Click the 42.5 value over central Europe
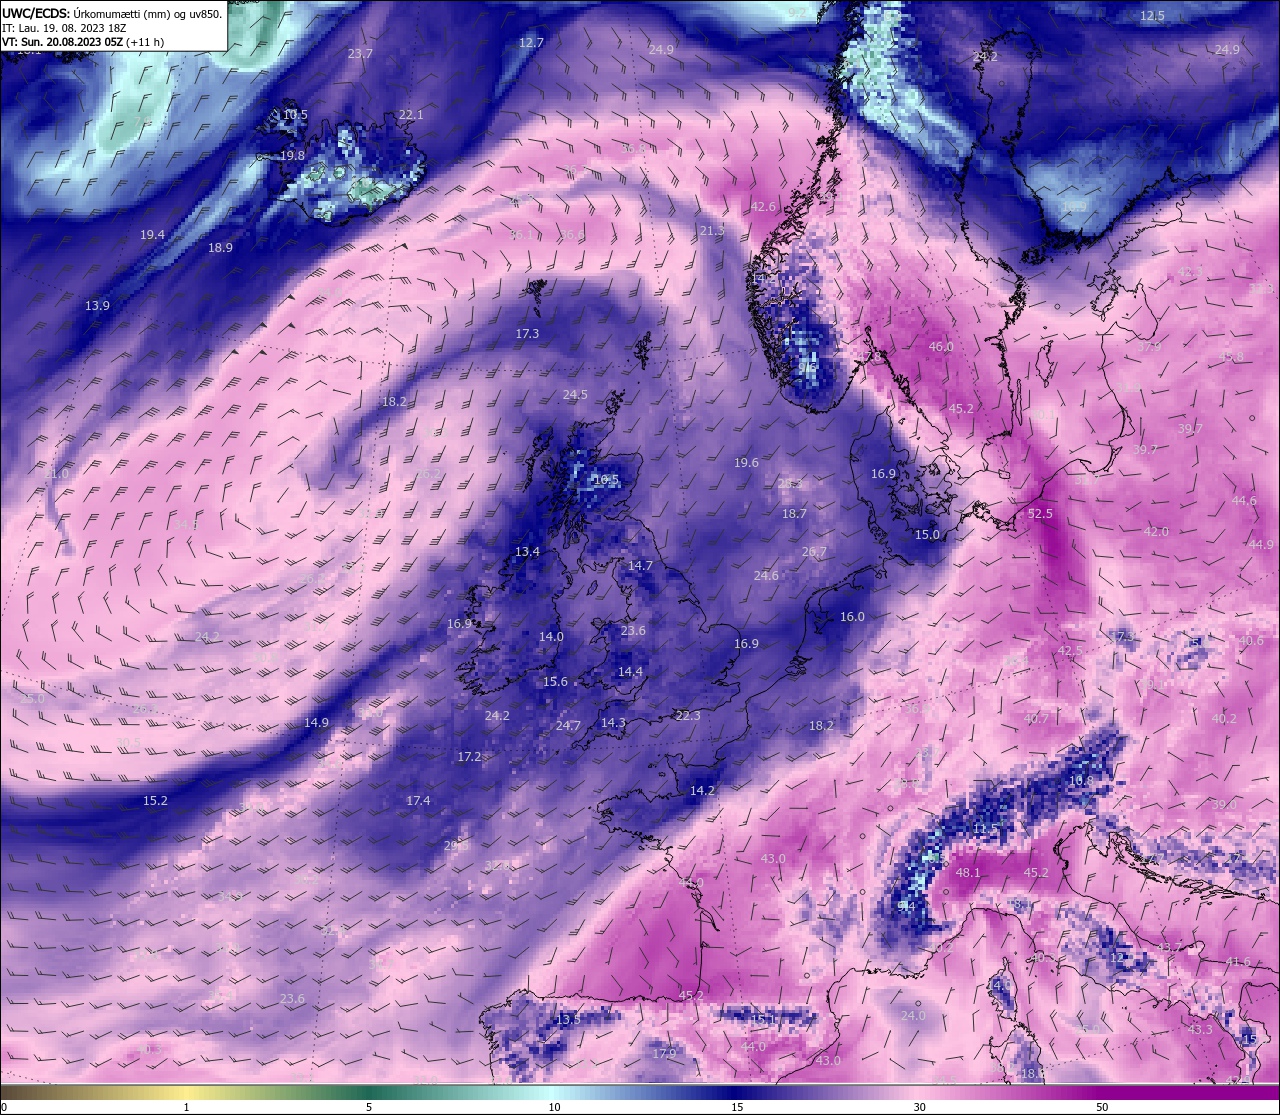The width and height of the screenshot is (1280, 1115). (1070, 651)
